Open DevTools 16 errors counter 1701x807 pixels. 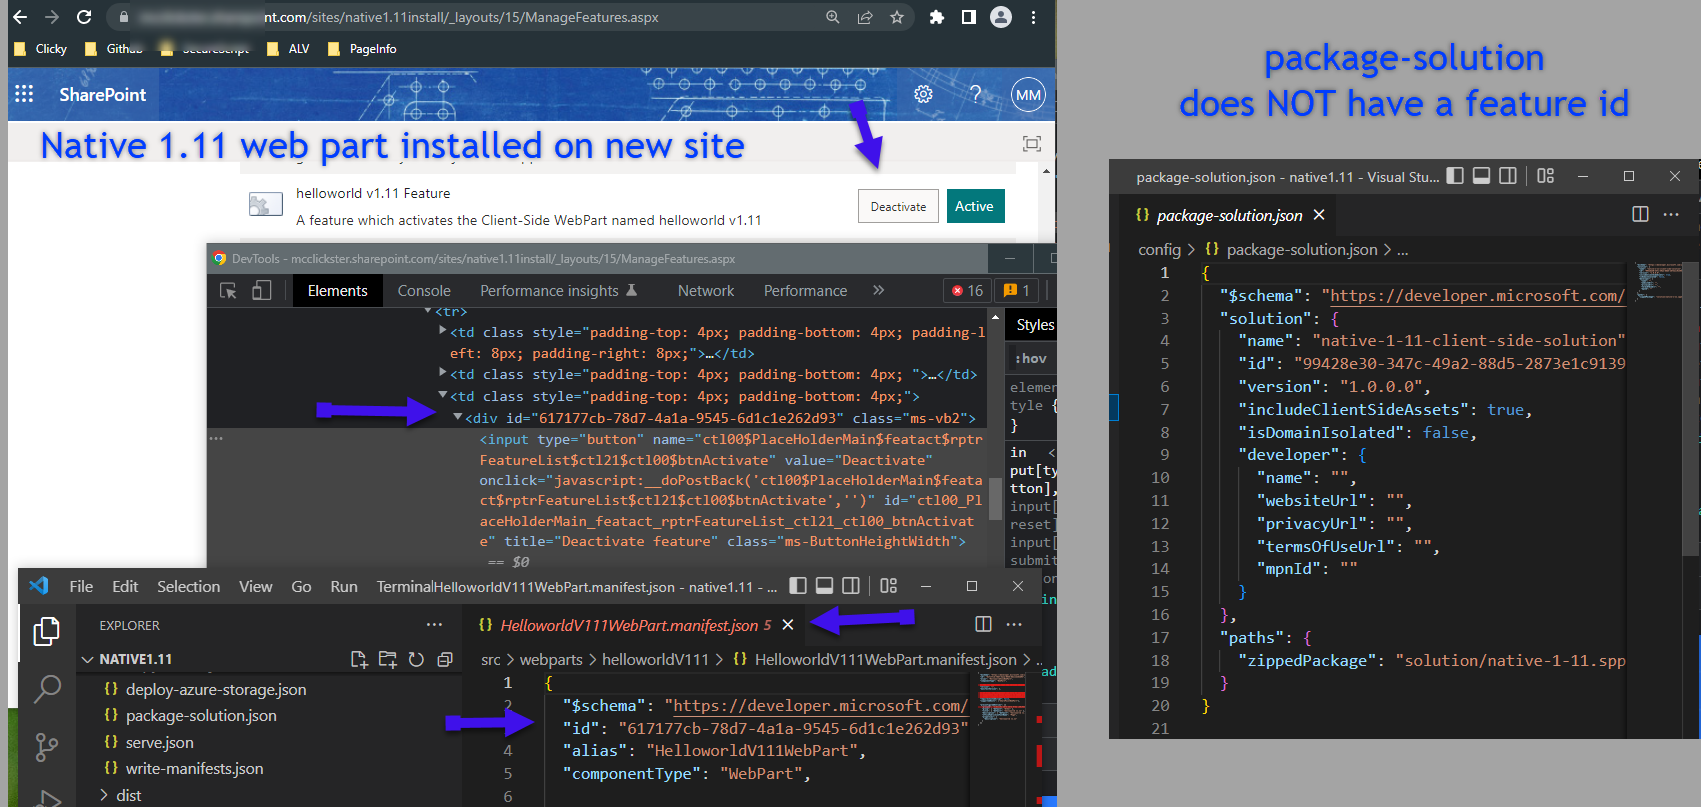coord(968,290)
